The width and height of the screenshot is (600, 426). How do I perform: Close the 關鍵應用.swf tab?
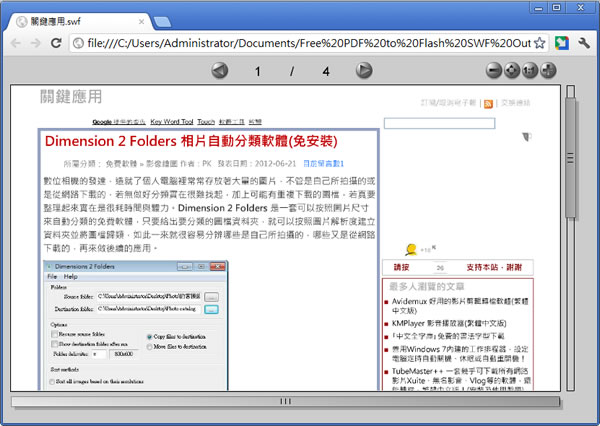tap(141, 21)
